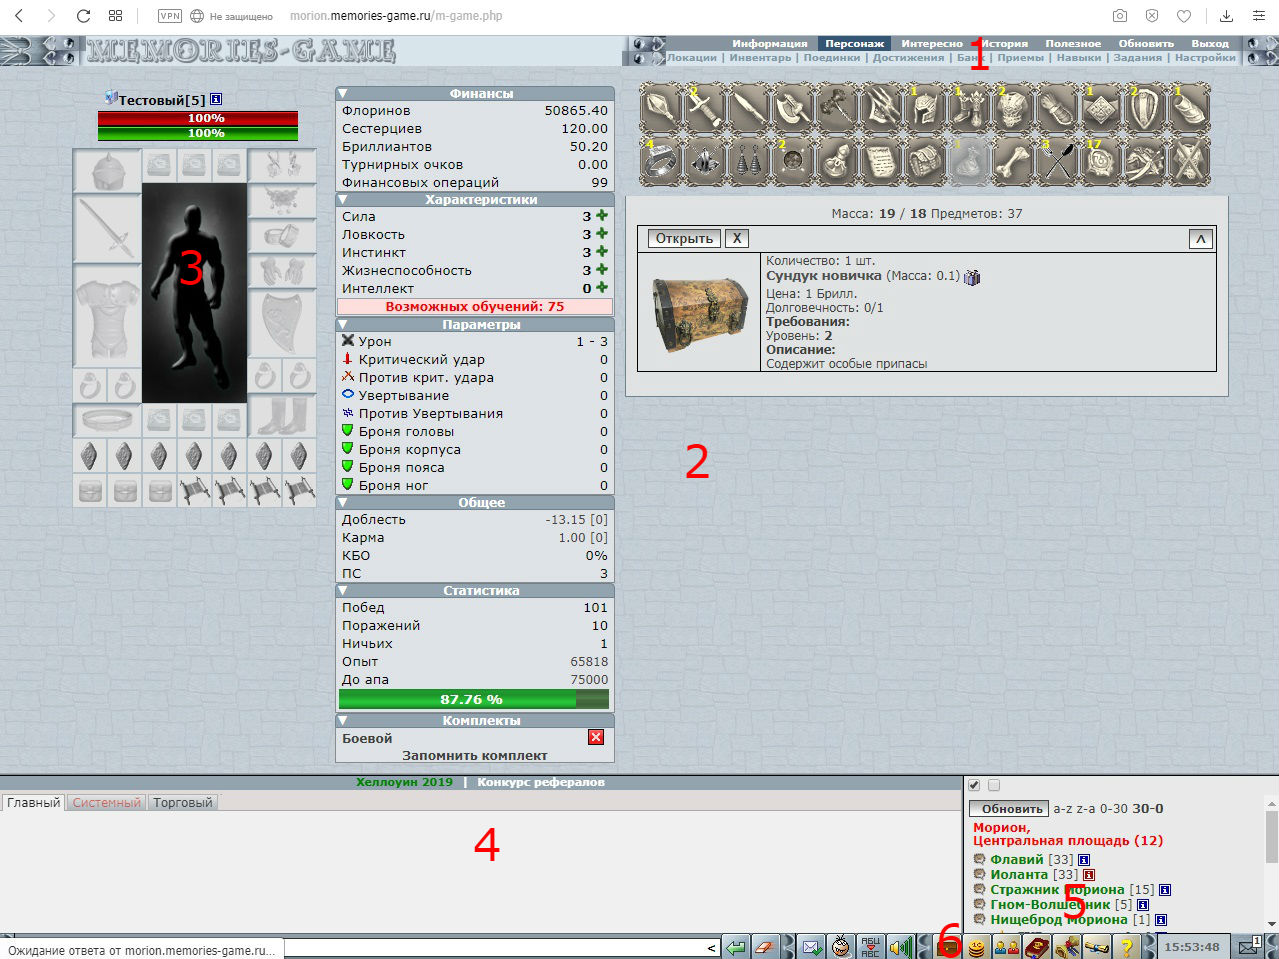The image size is (1279, 959).
Task: Click the yellow question mark help icon
Action: [x=1127, y=946]
